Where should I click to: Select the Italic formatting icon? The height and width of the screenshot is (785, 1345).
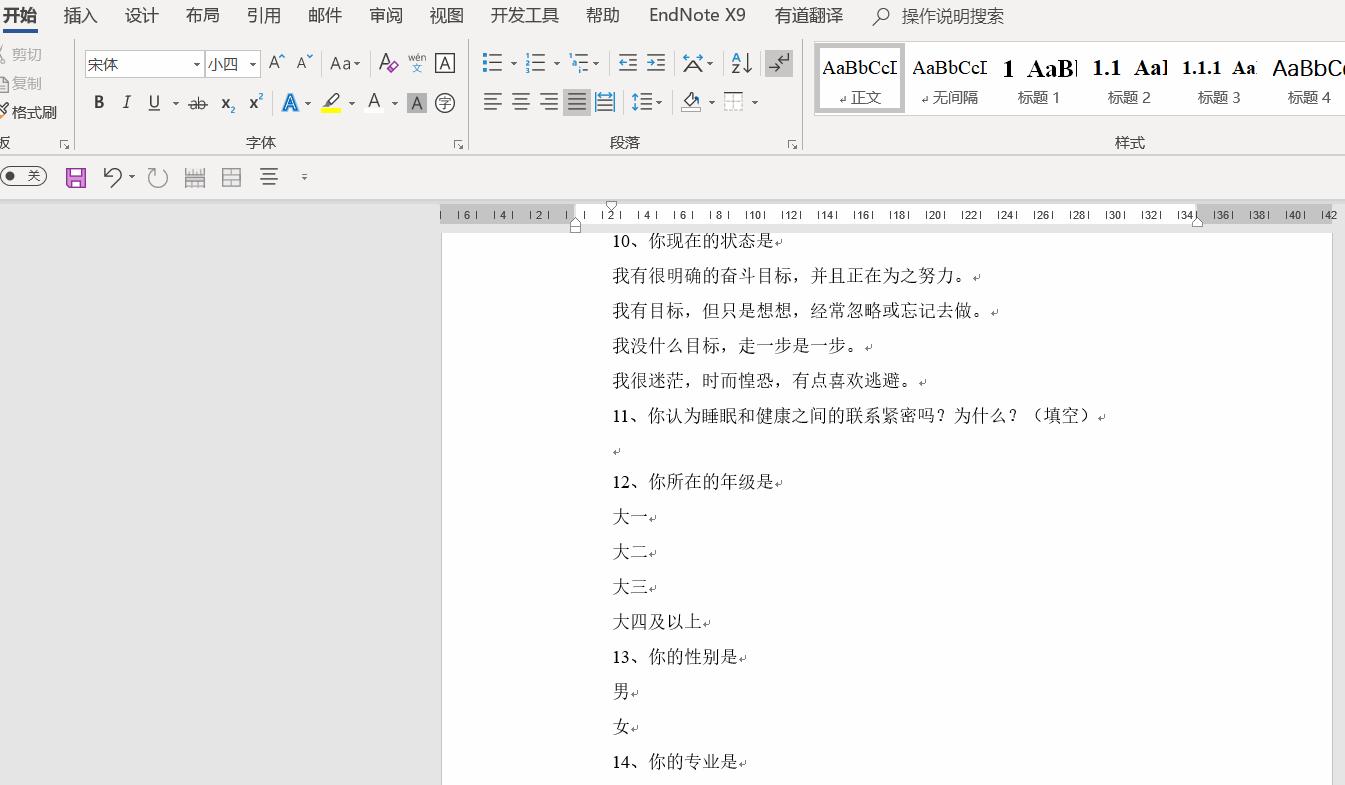click(127, 101)
